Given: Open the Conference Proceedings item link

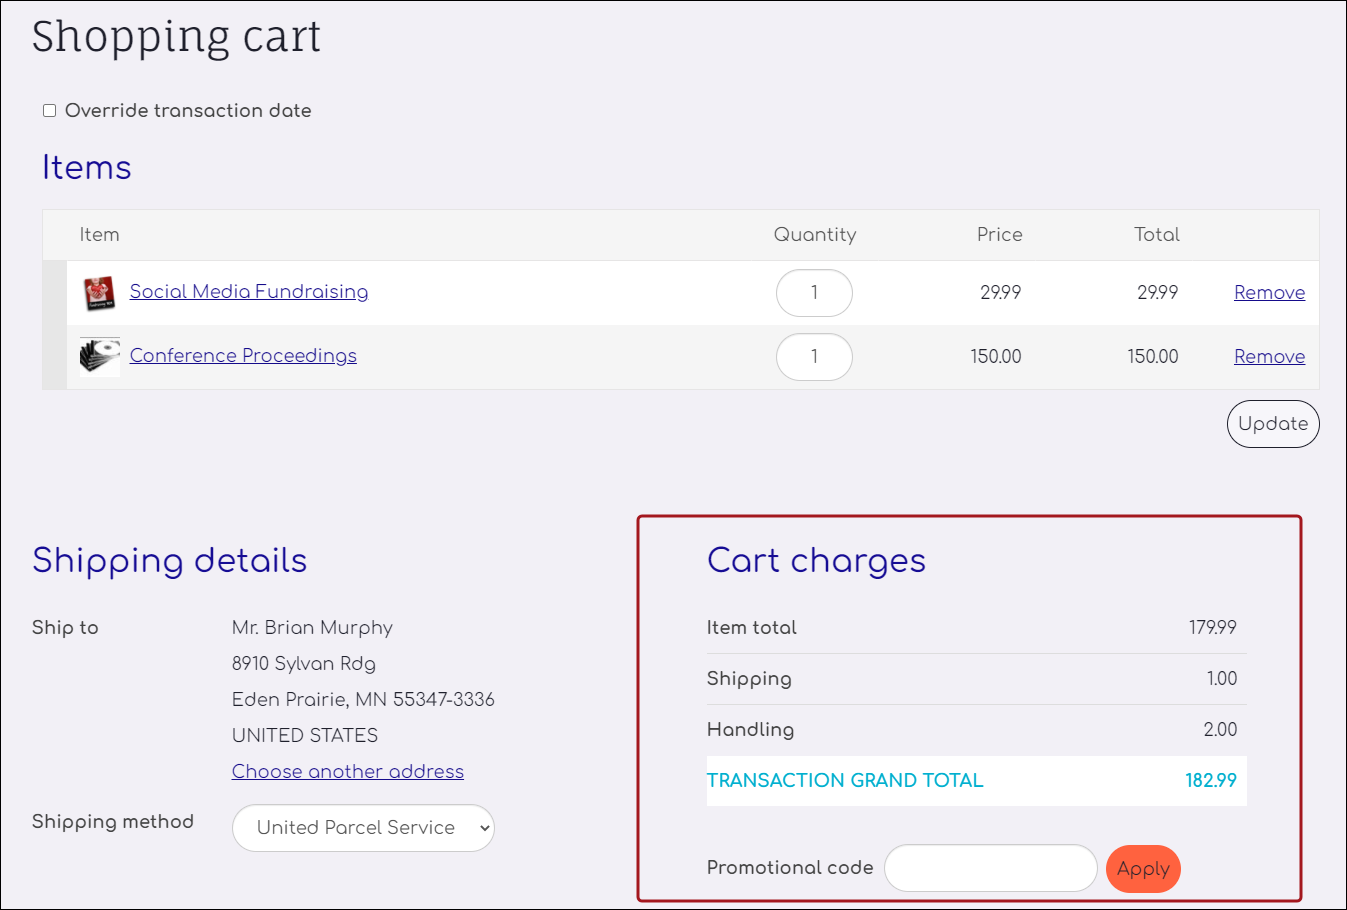Looking at the screenshot, I should point(243,355).
